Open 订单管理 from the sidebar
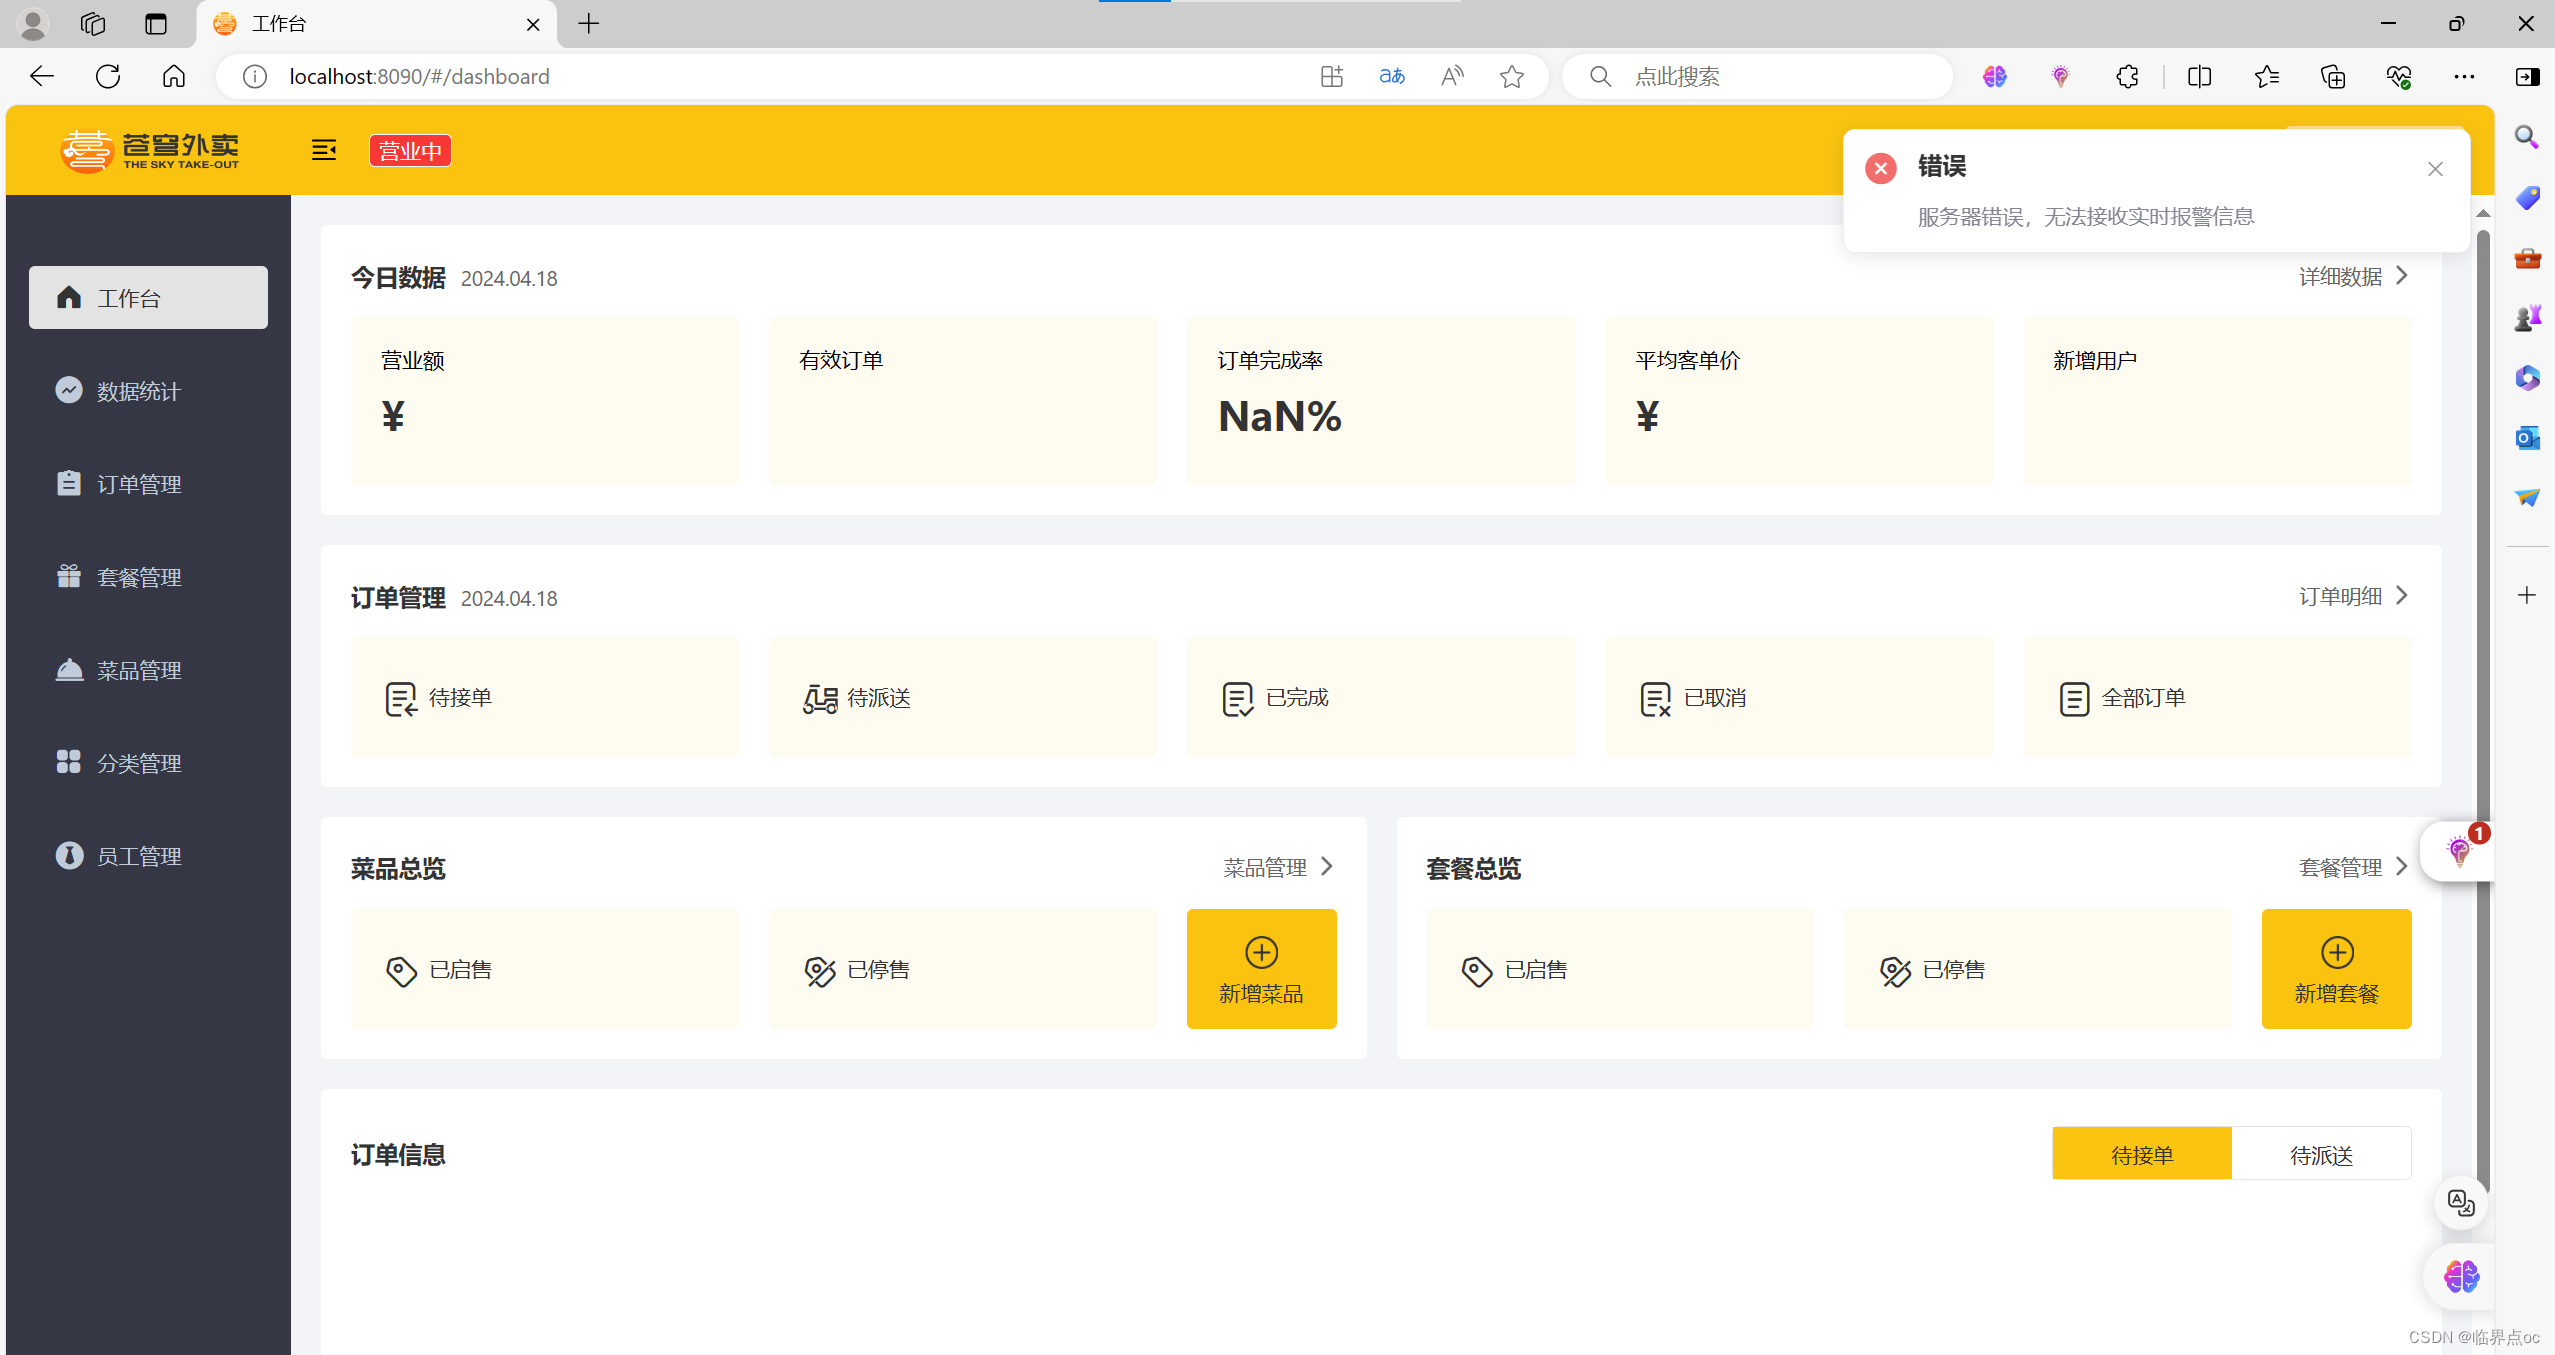Viewport: 2555px width, 1355px height. coord(139,483)
